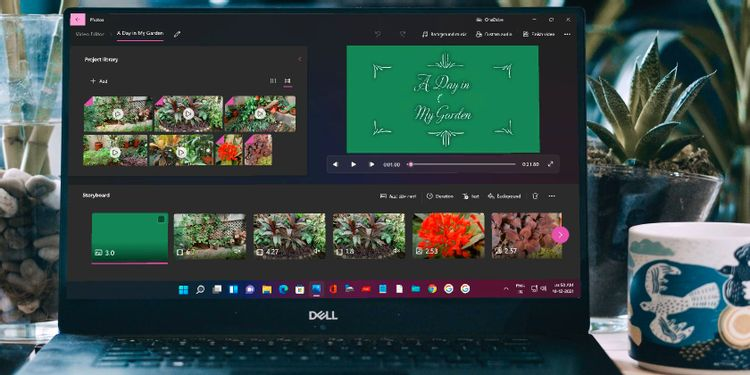Viewport: 750px width, 375px height.
Task: Click Add title card in Storyboard
Action: [398, 196]
